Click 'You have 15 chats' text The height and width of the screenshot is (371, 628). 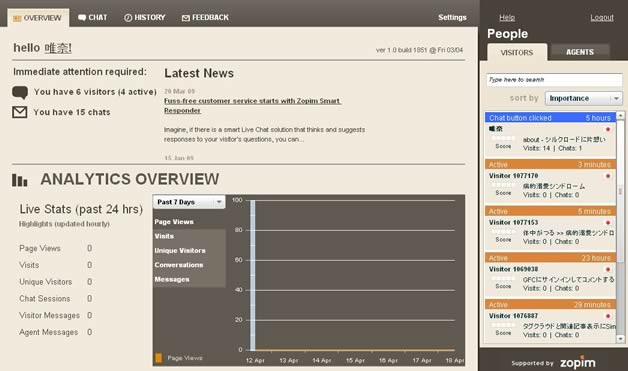72,112
